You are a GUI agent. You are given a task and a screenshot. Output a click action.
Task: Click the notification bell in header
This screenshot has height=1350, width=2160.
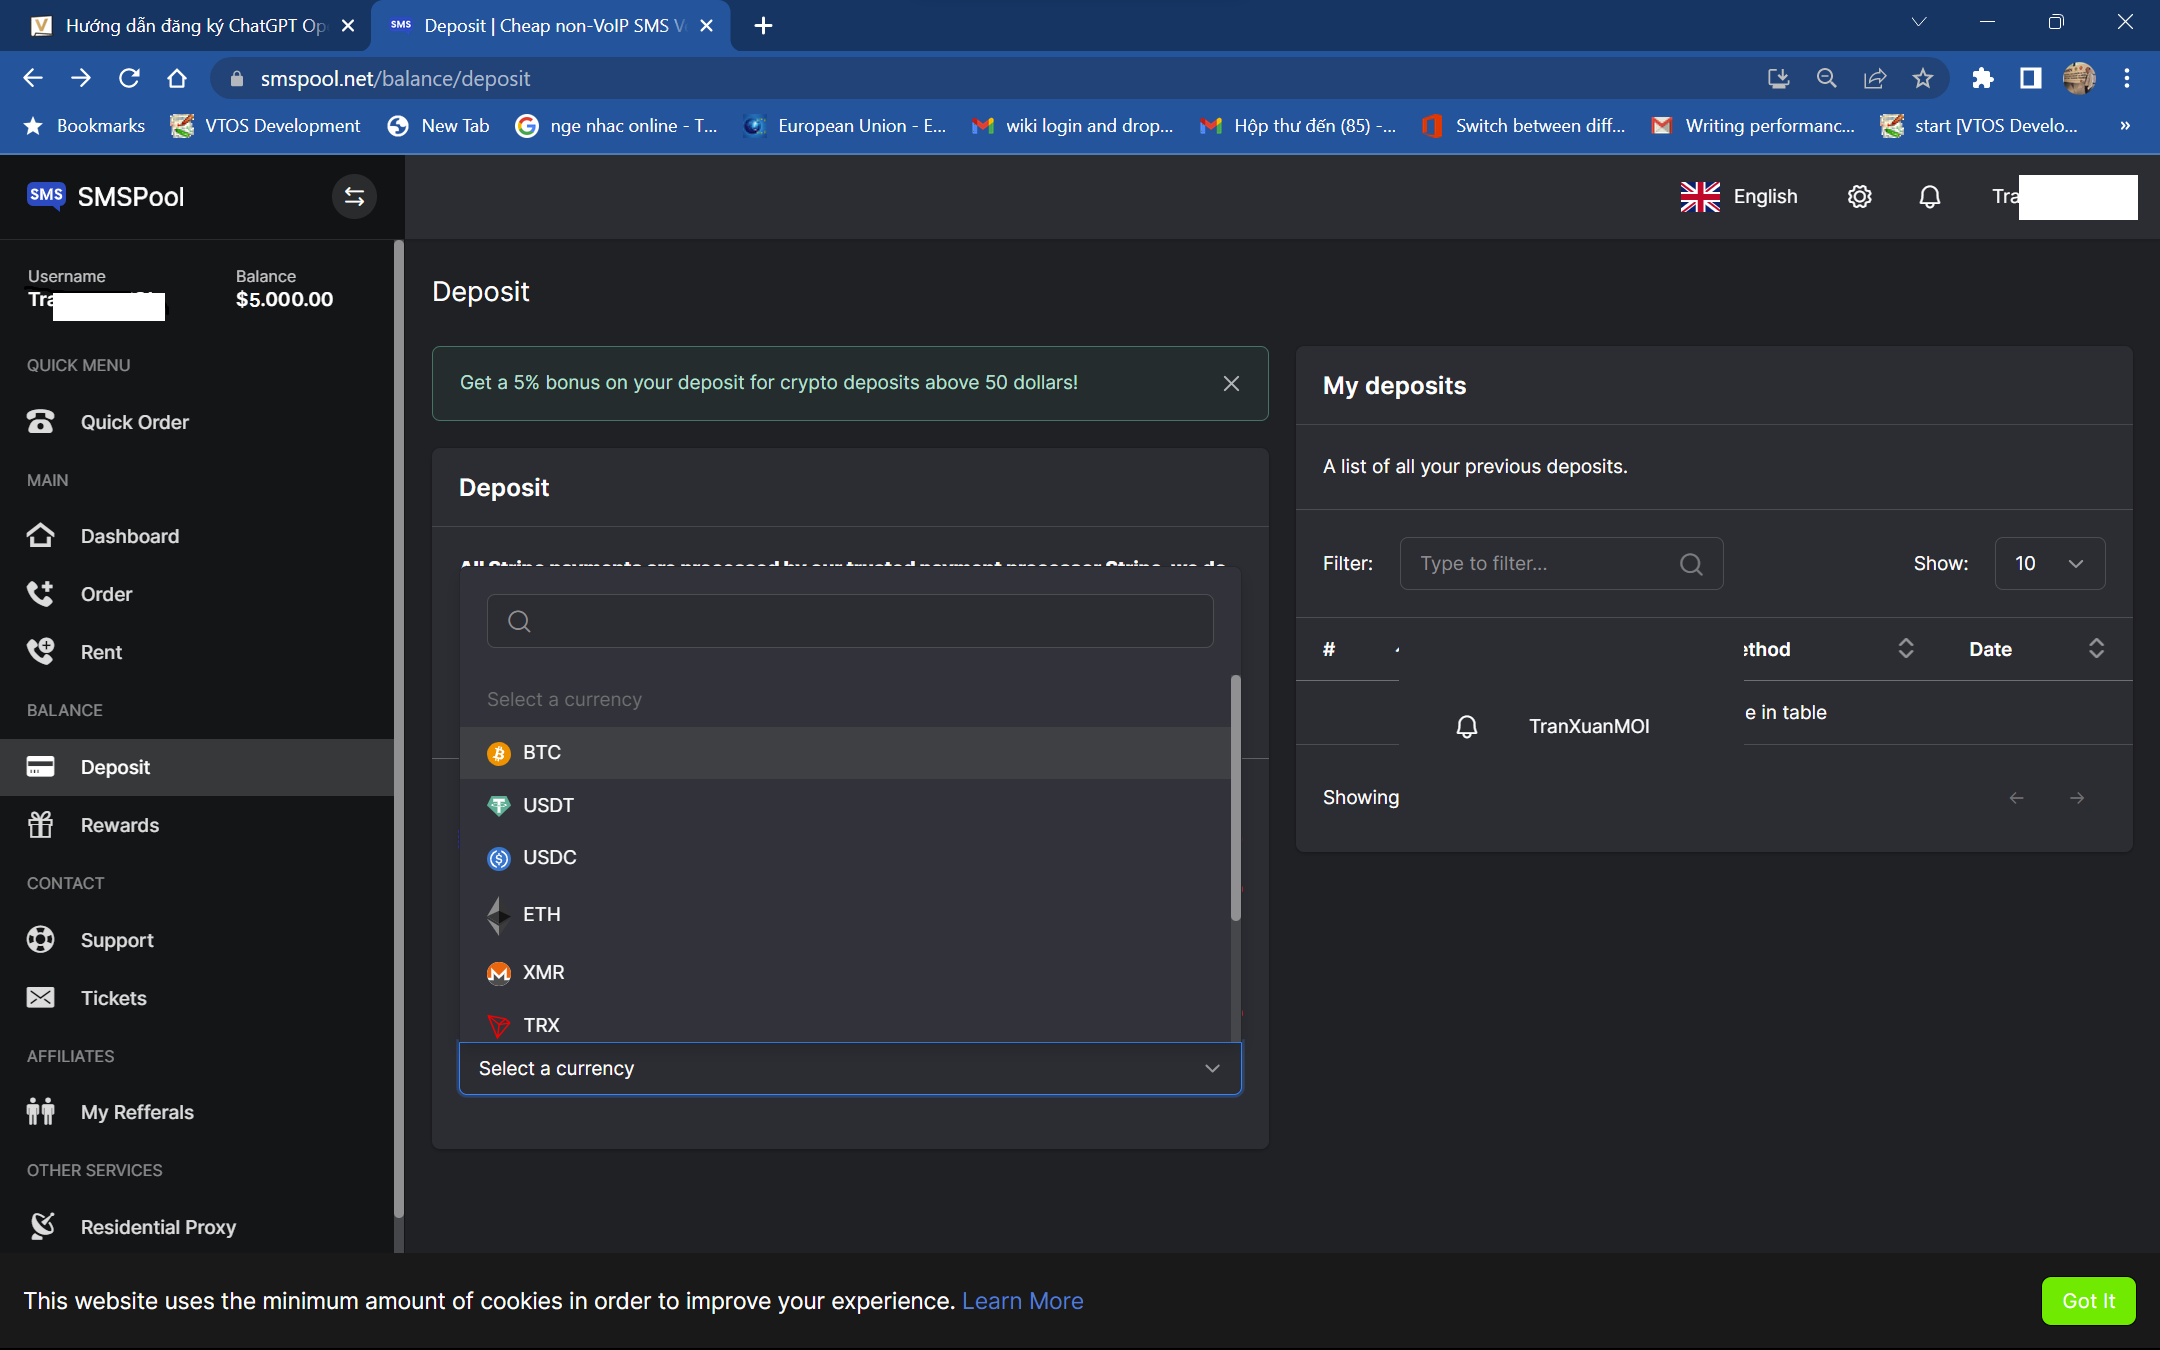[x=1930, y=197]
